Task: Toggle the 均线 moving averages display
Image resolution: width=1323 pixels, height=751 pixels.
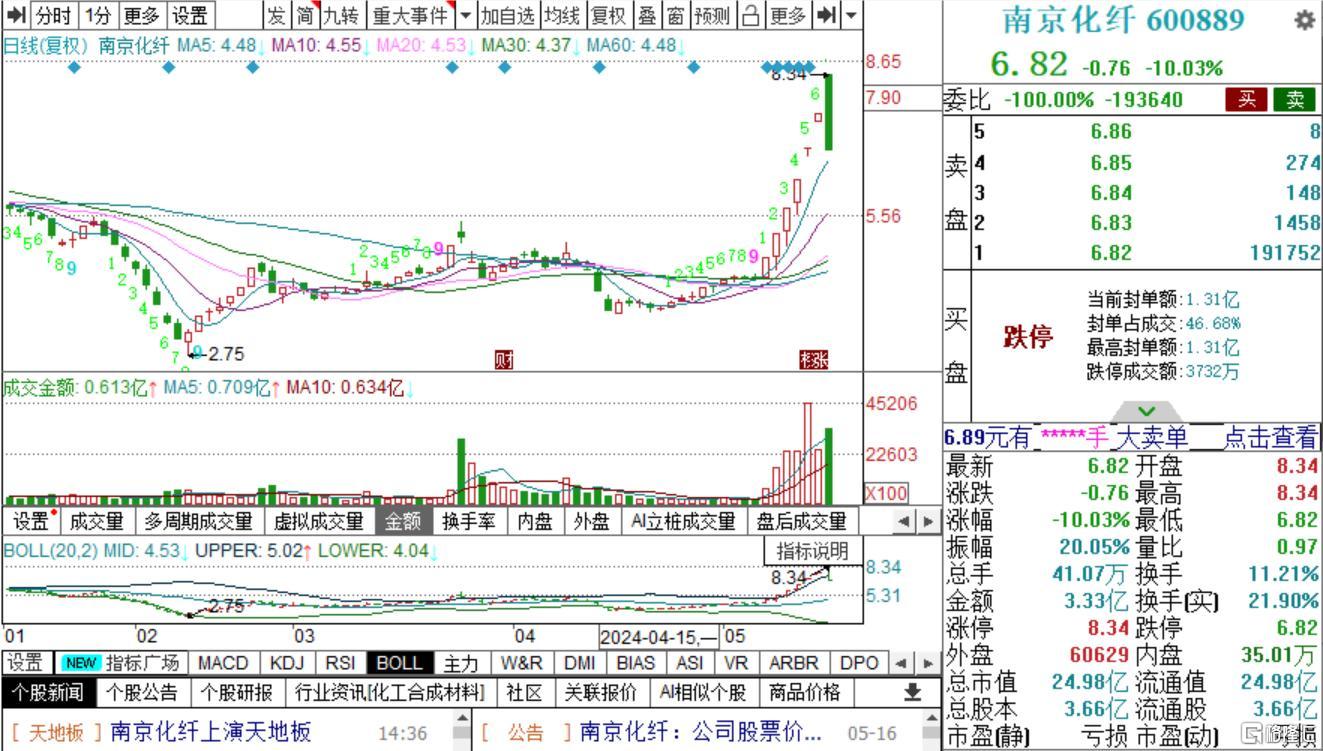Action: (562, 15)
